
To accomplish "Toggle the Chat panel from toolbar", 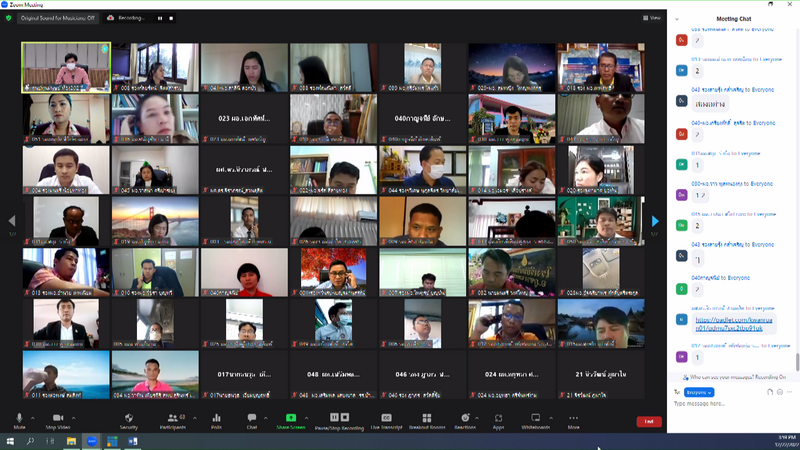I will tap(252, 420).
